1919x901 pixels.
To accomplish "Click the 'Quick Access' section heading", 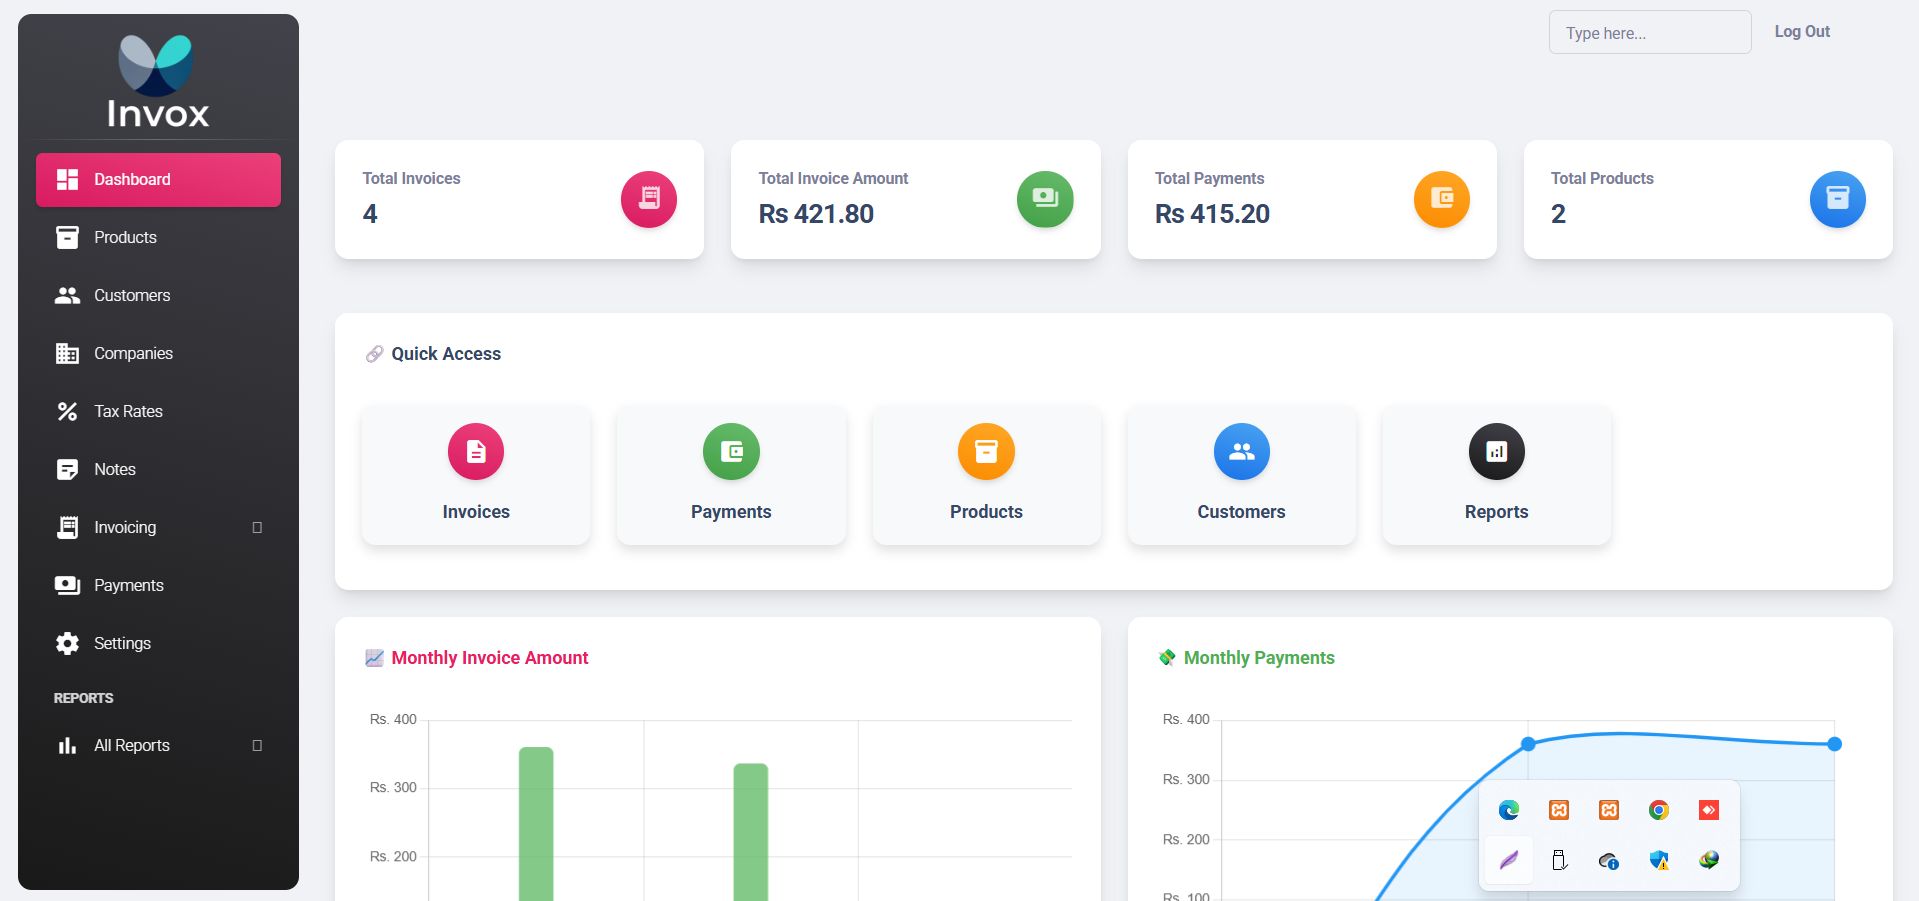I will [x=446, y=354].
